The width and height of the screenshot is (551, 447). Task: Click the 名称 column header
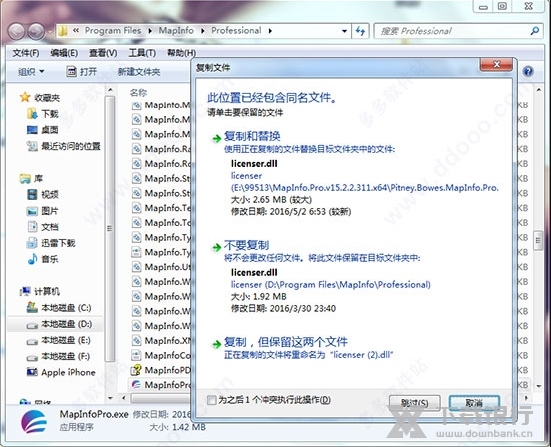(x=138, y=92)
